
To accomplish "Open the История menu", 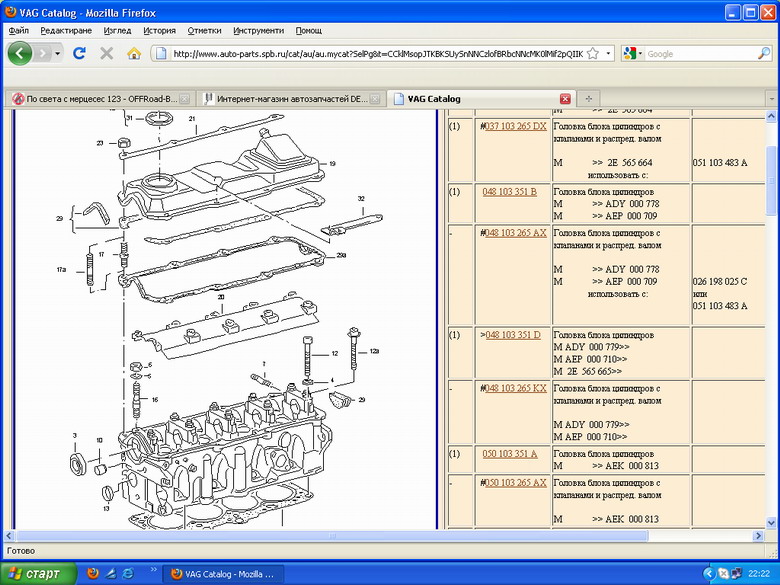I will coord(159,31).
